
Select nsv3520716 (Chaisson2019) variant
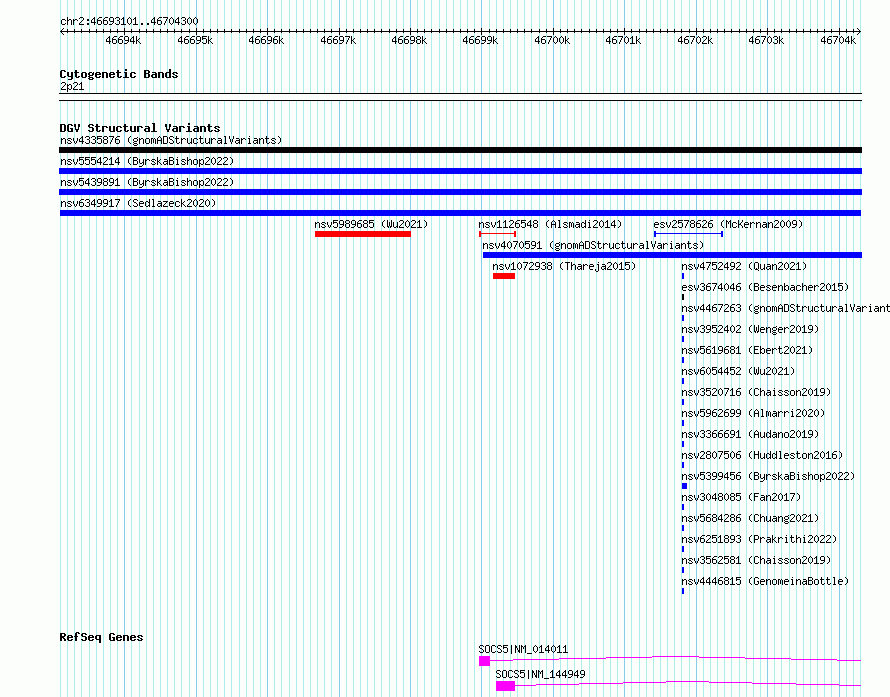click(756, 392)
